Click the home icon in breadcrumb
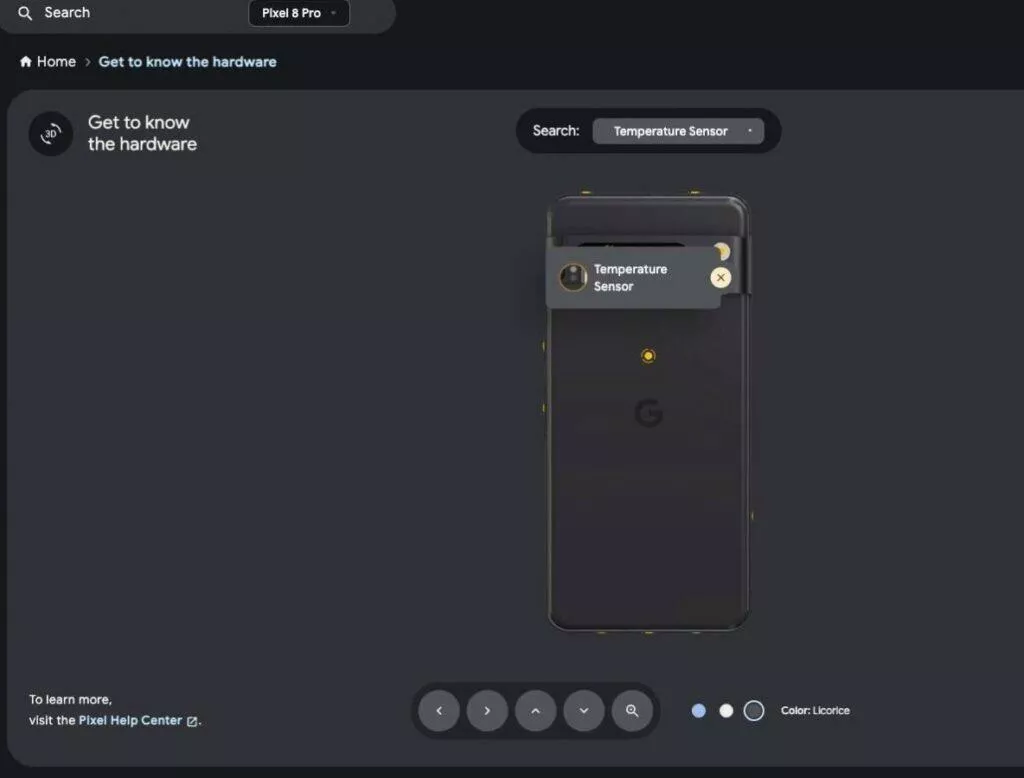The height and width of the screenshot is (778, 1024). point(25,61)
